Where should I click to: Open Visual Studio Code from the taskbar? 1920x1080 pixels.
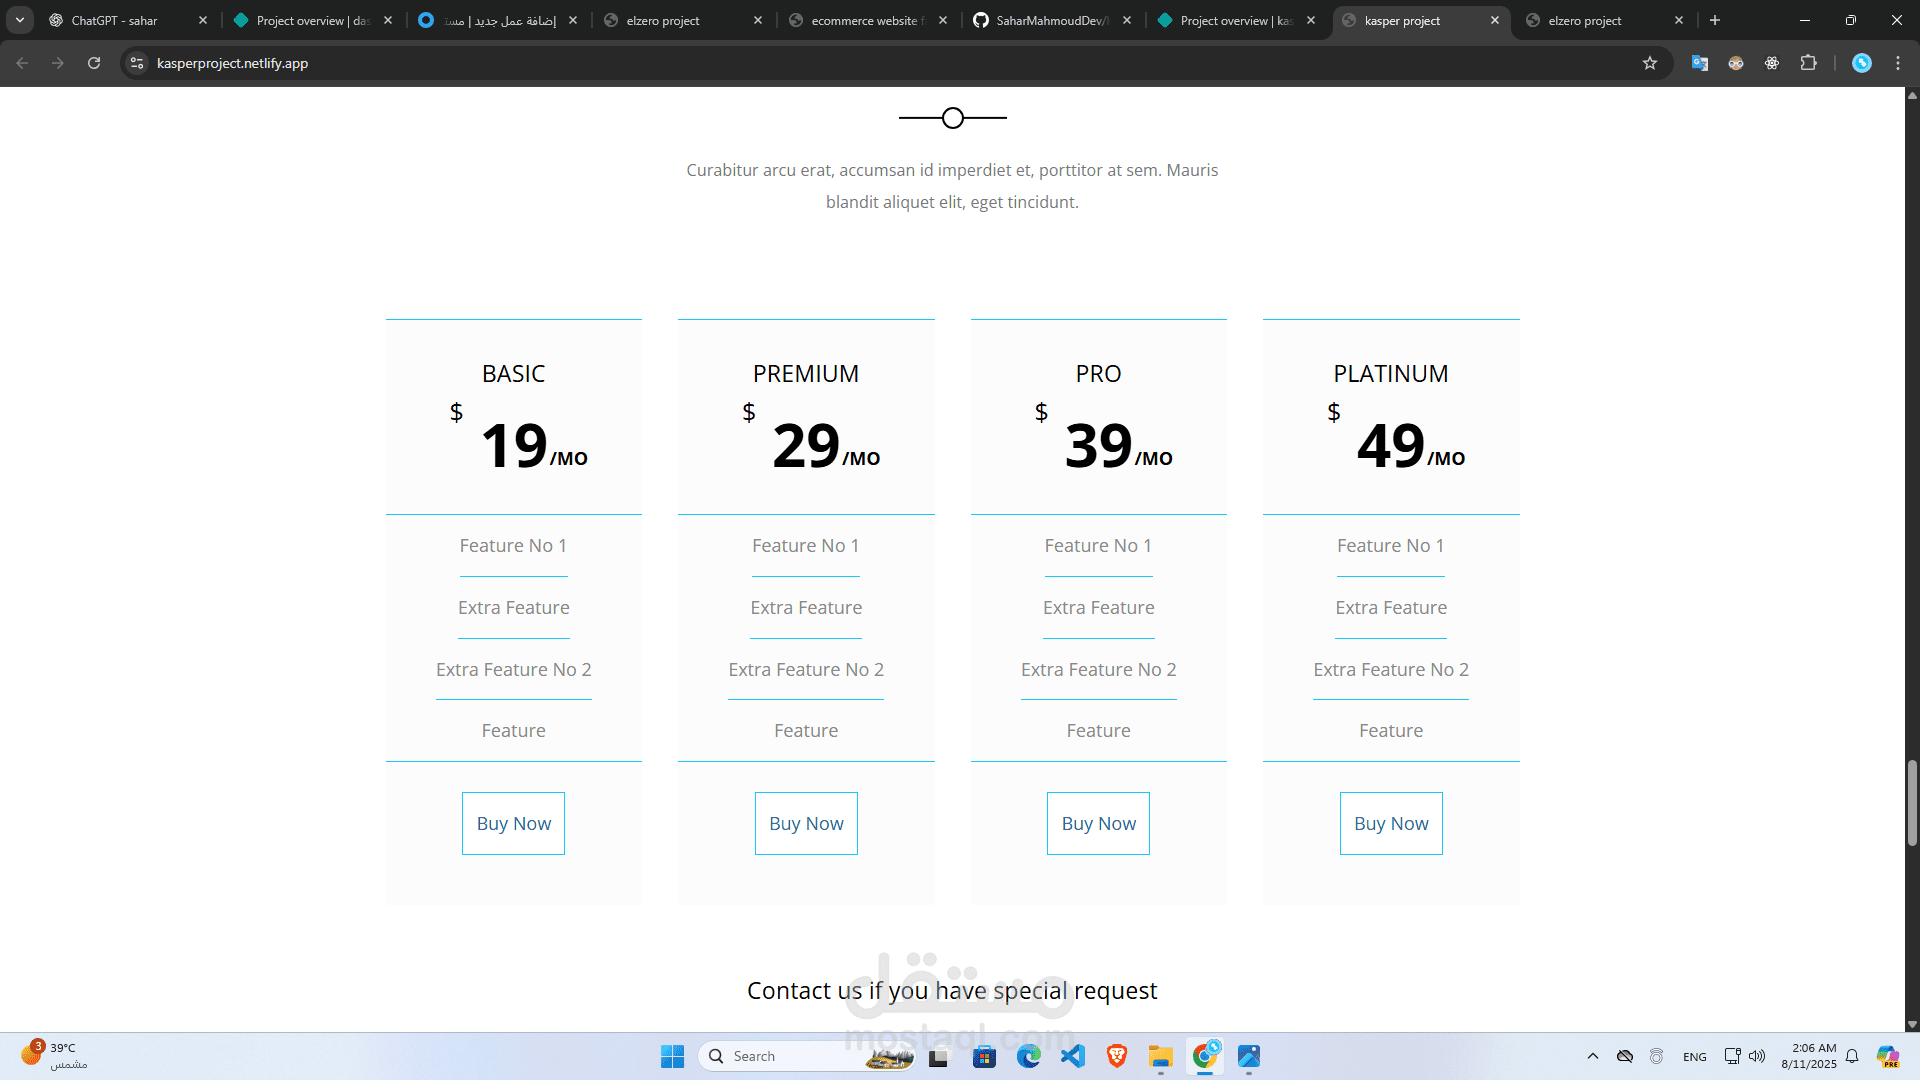tap(1073, 1056)
